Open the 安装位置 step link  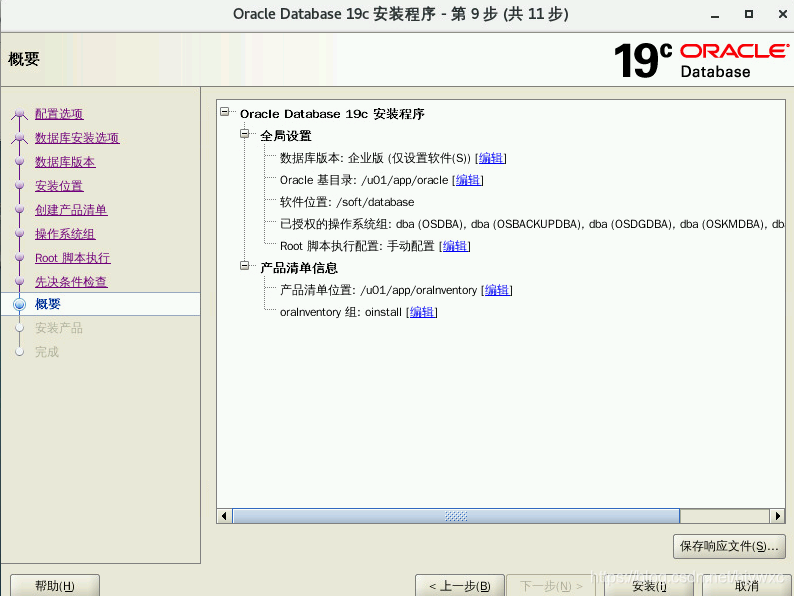(x=59, y=186)
